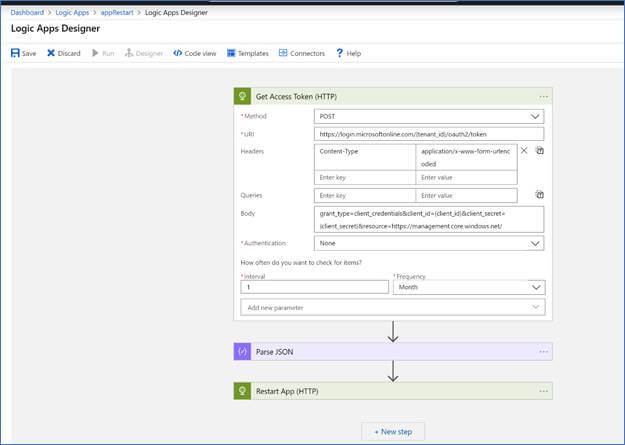Click the URI input field

(x=429, y=134)
